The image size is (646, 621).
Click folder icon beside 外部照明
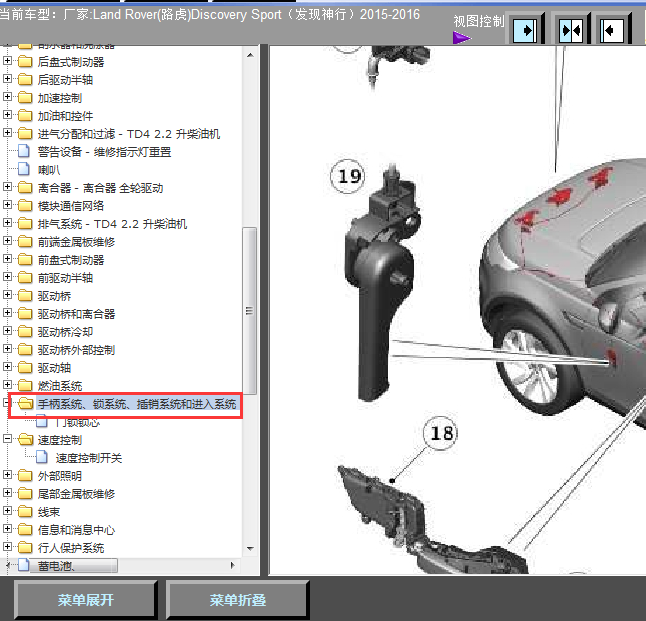tap(25, 475)
